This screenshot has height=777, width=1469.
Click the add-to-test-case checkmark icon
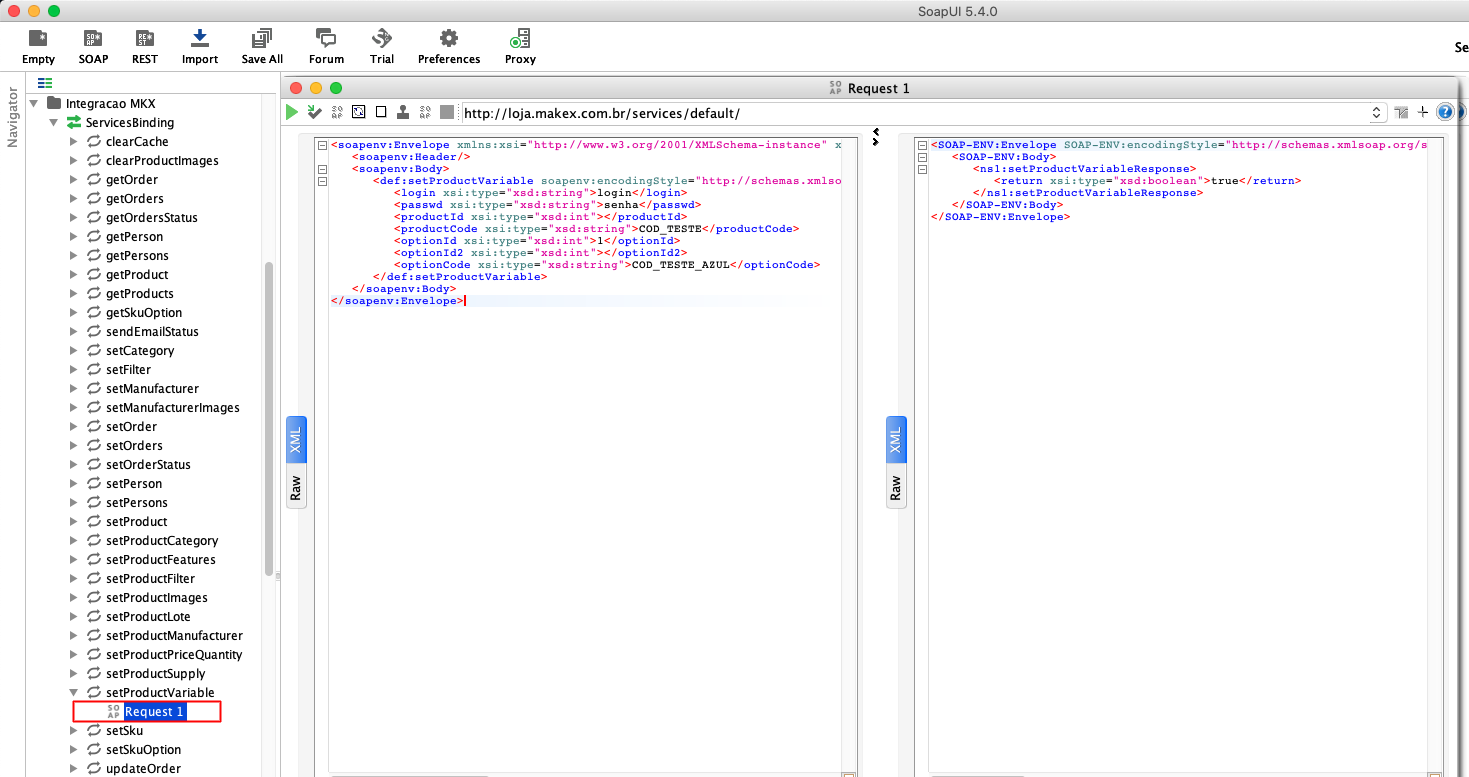(315, 112)
